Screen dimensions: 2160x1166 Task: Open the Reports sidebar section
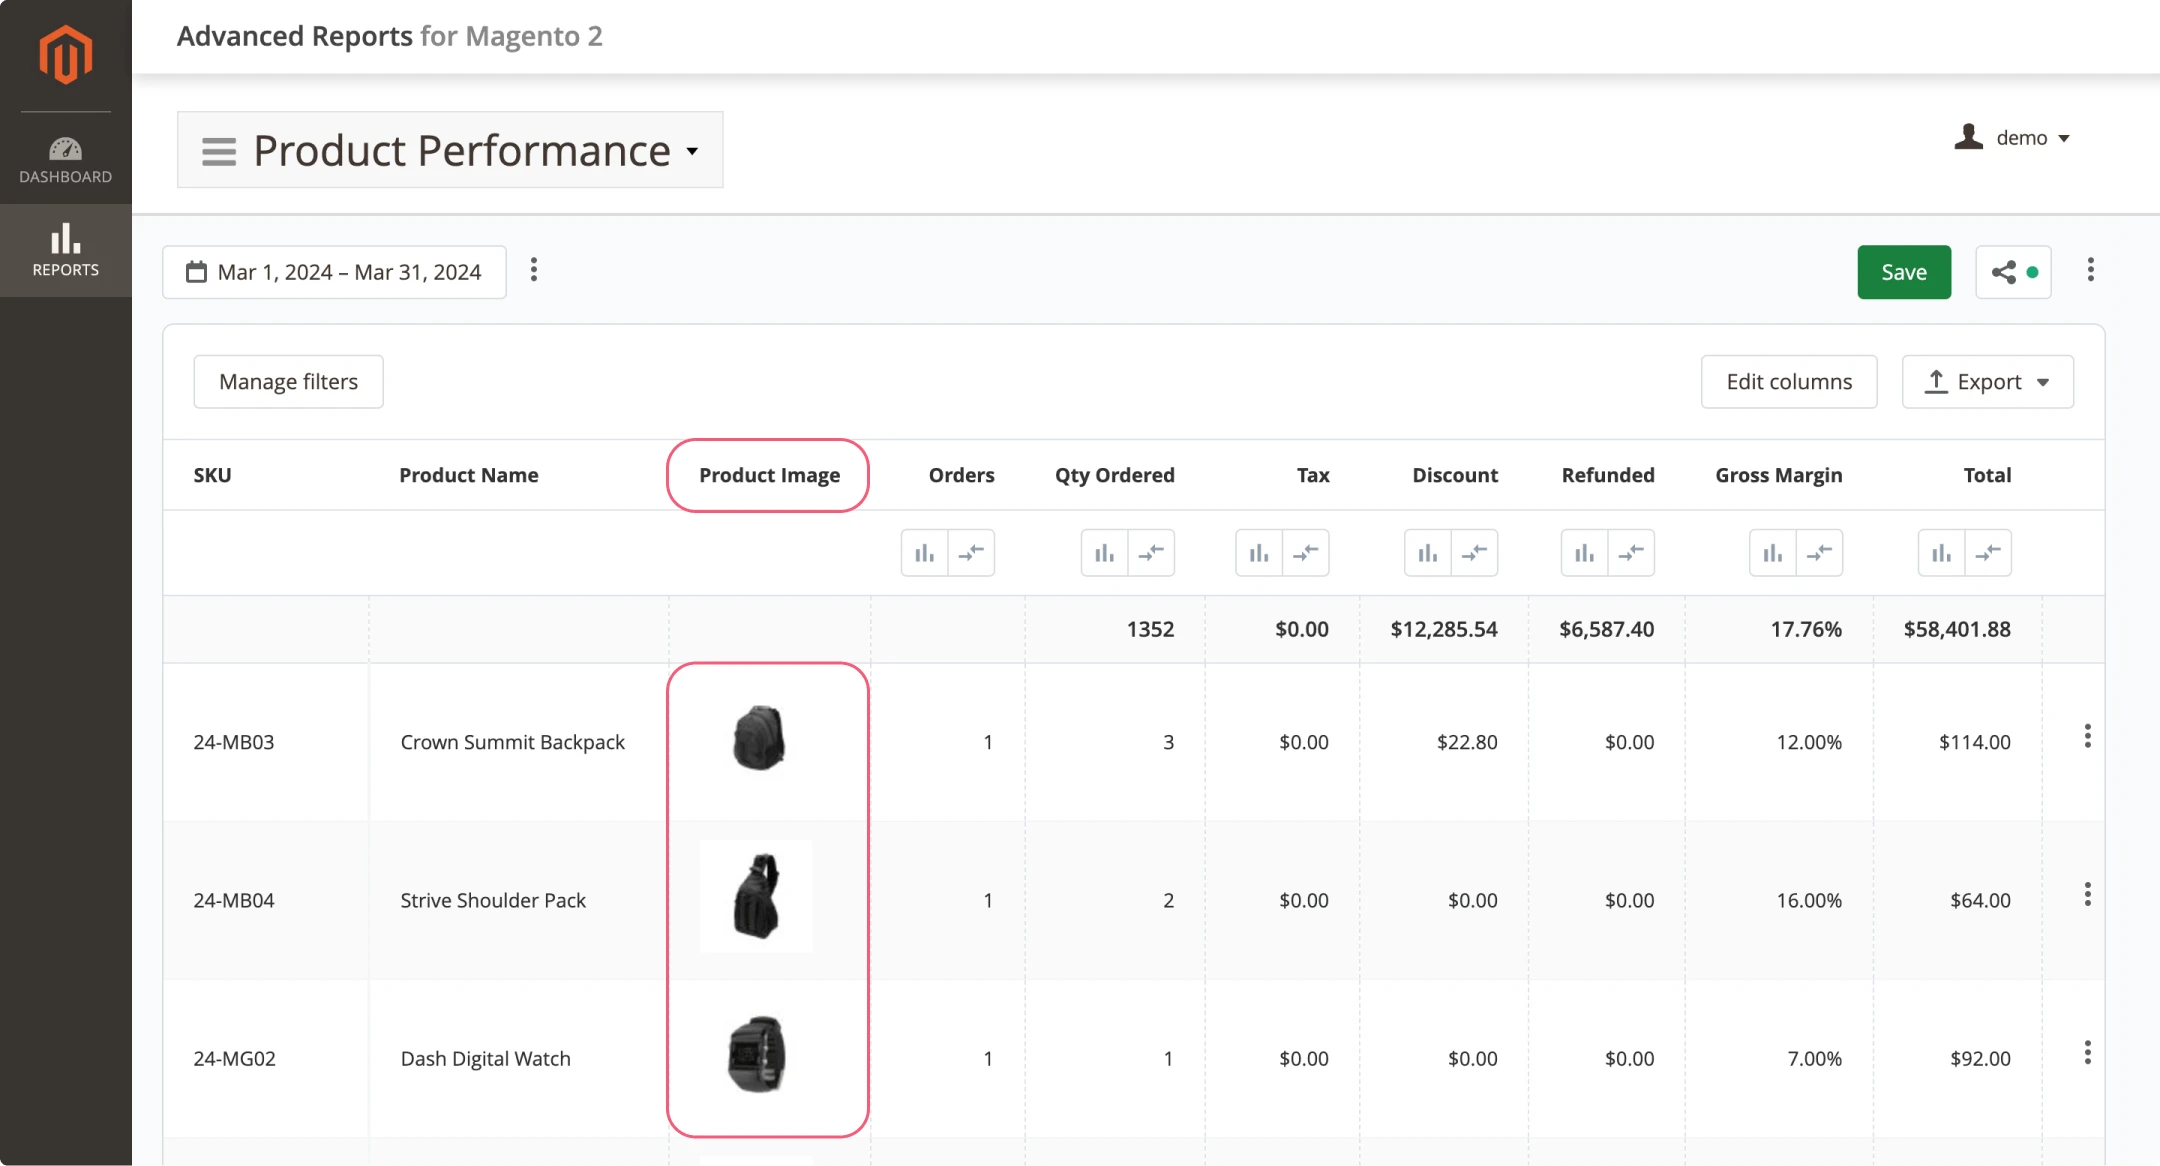click(66, 250)
